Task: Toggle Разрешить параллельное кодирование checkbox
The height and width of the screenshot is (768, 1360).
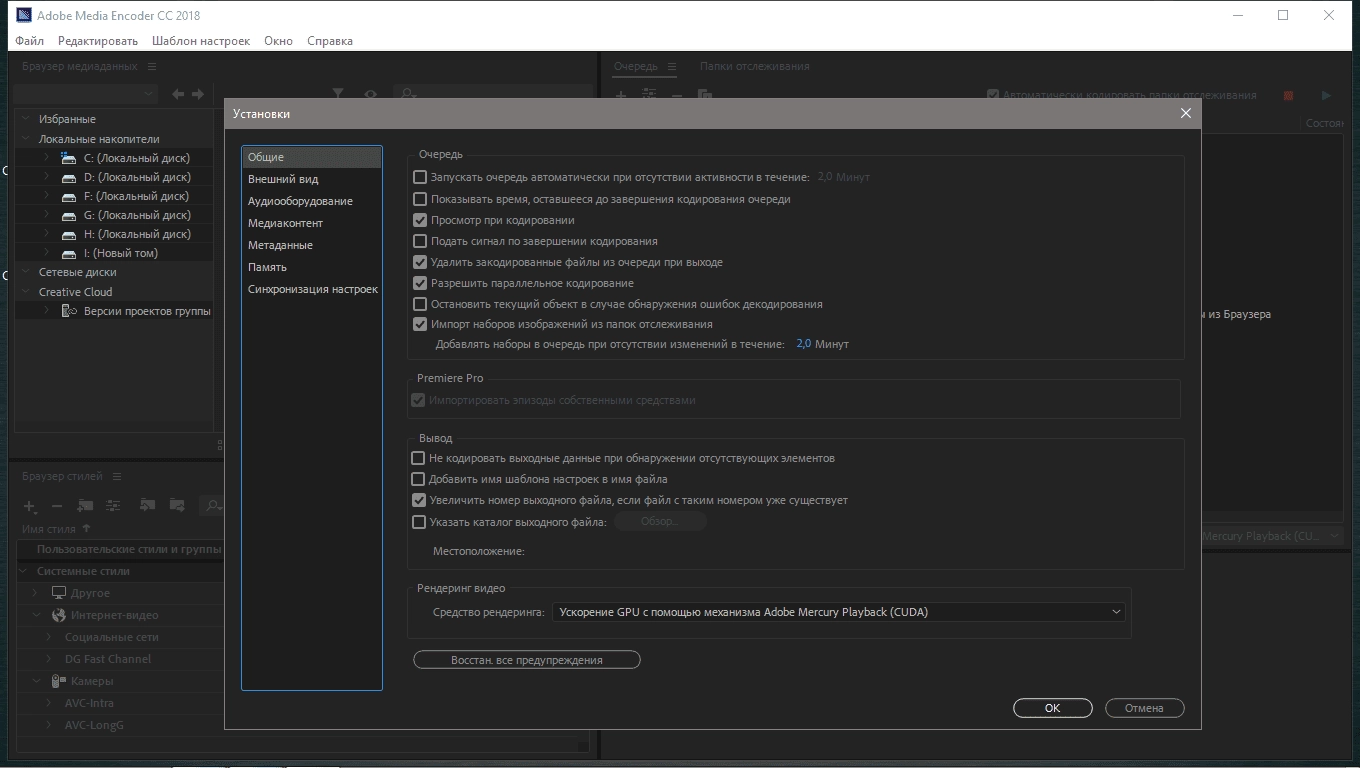Action: (x=420, y=283)
